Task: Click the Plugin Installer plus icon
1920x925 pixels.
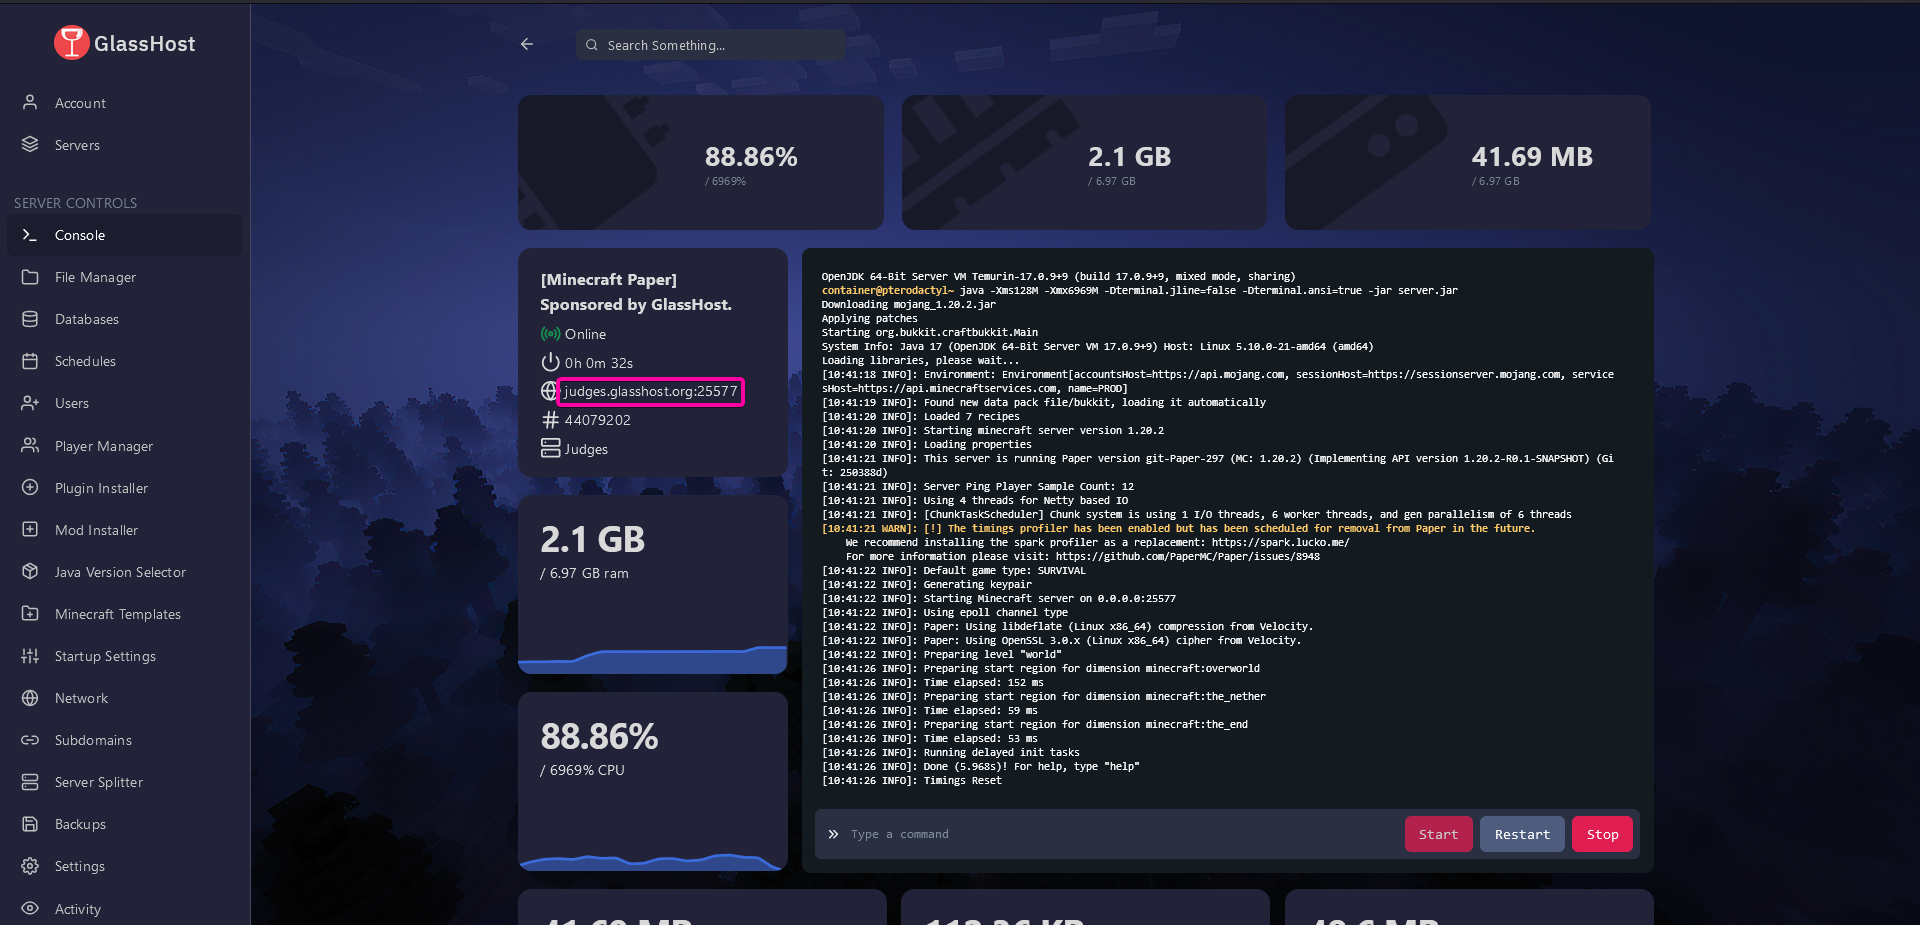Action: [x=30, y=488]
